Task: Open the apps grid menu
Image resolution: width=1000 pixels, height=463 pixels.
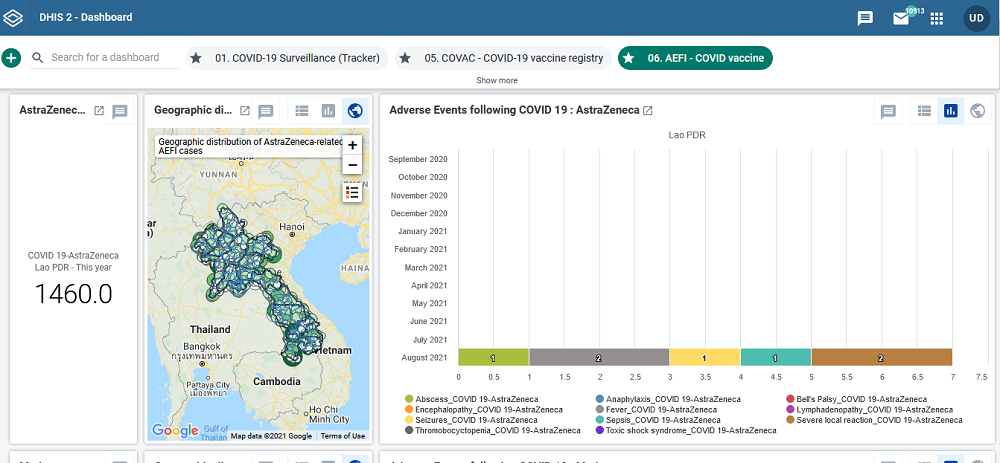Action: (x=936, y=18)
